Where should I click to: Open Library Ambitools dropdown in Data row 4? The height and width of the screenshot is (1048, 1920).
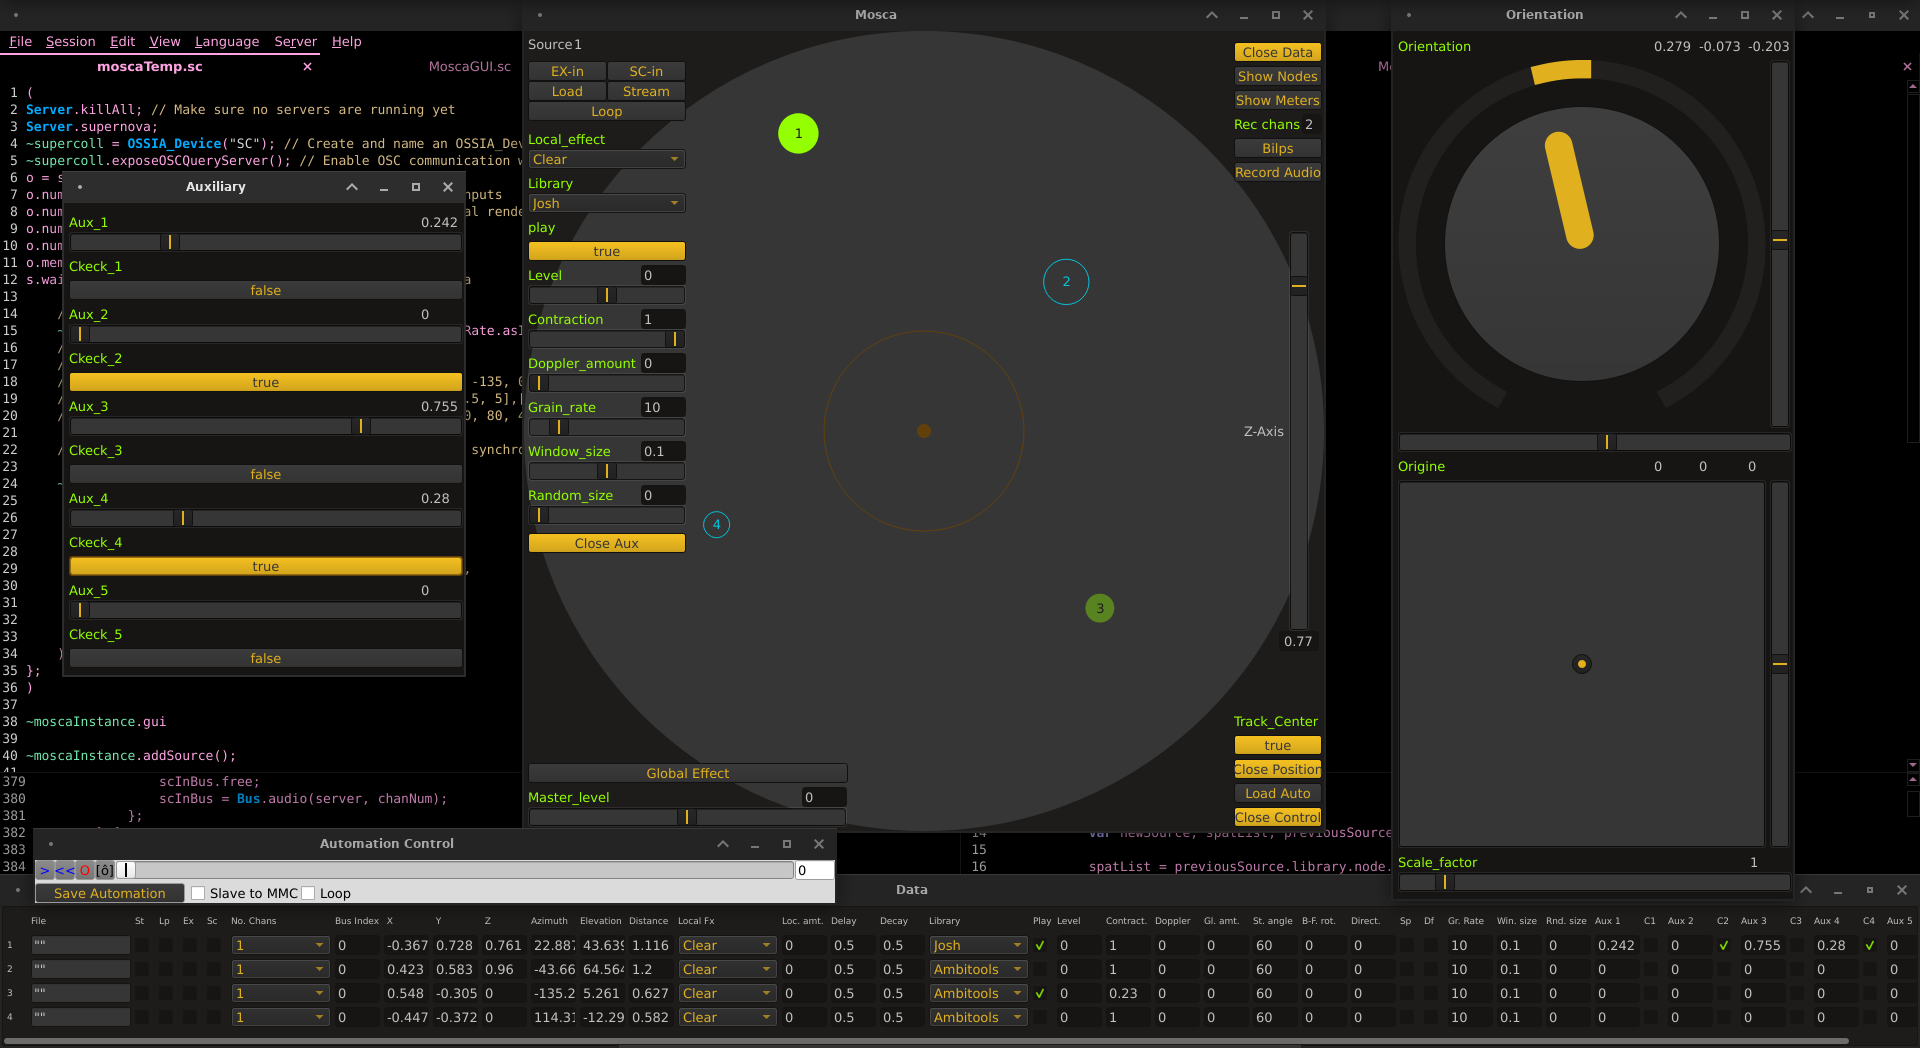pyautogui.click(x=978, y=1017)
